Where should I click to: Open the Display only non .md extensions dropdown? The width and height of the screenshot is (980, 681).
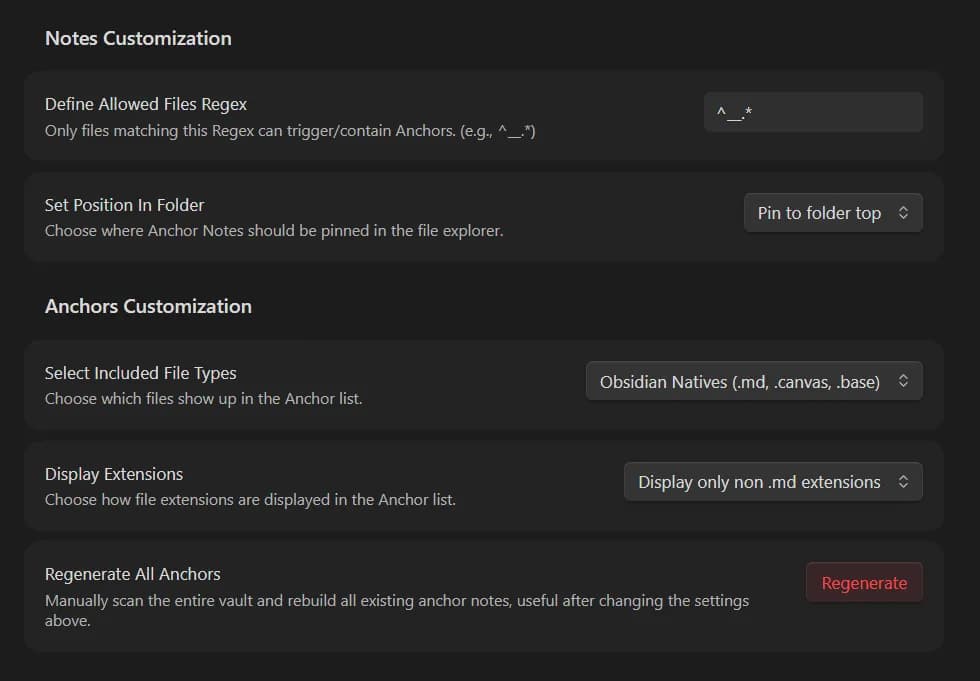click(773, 482)
